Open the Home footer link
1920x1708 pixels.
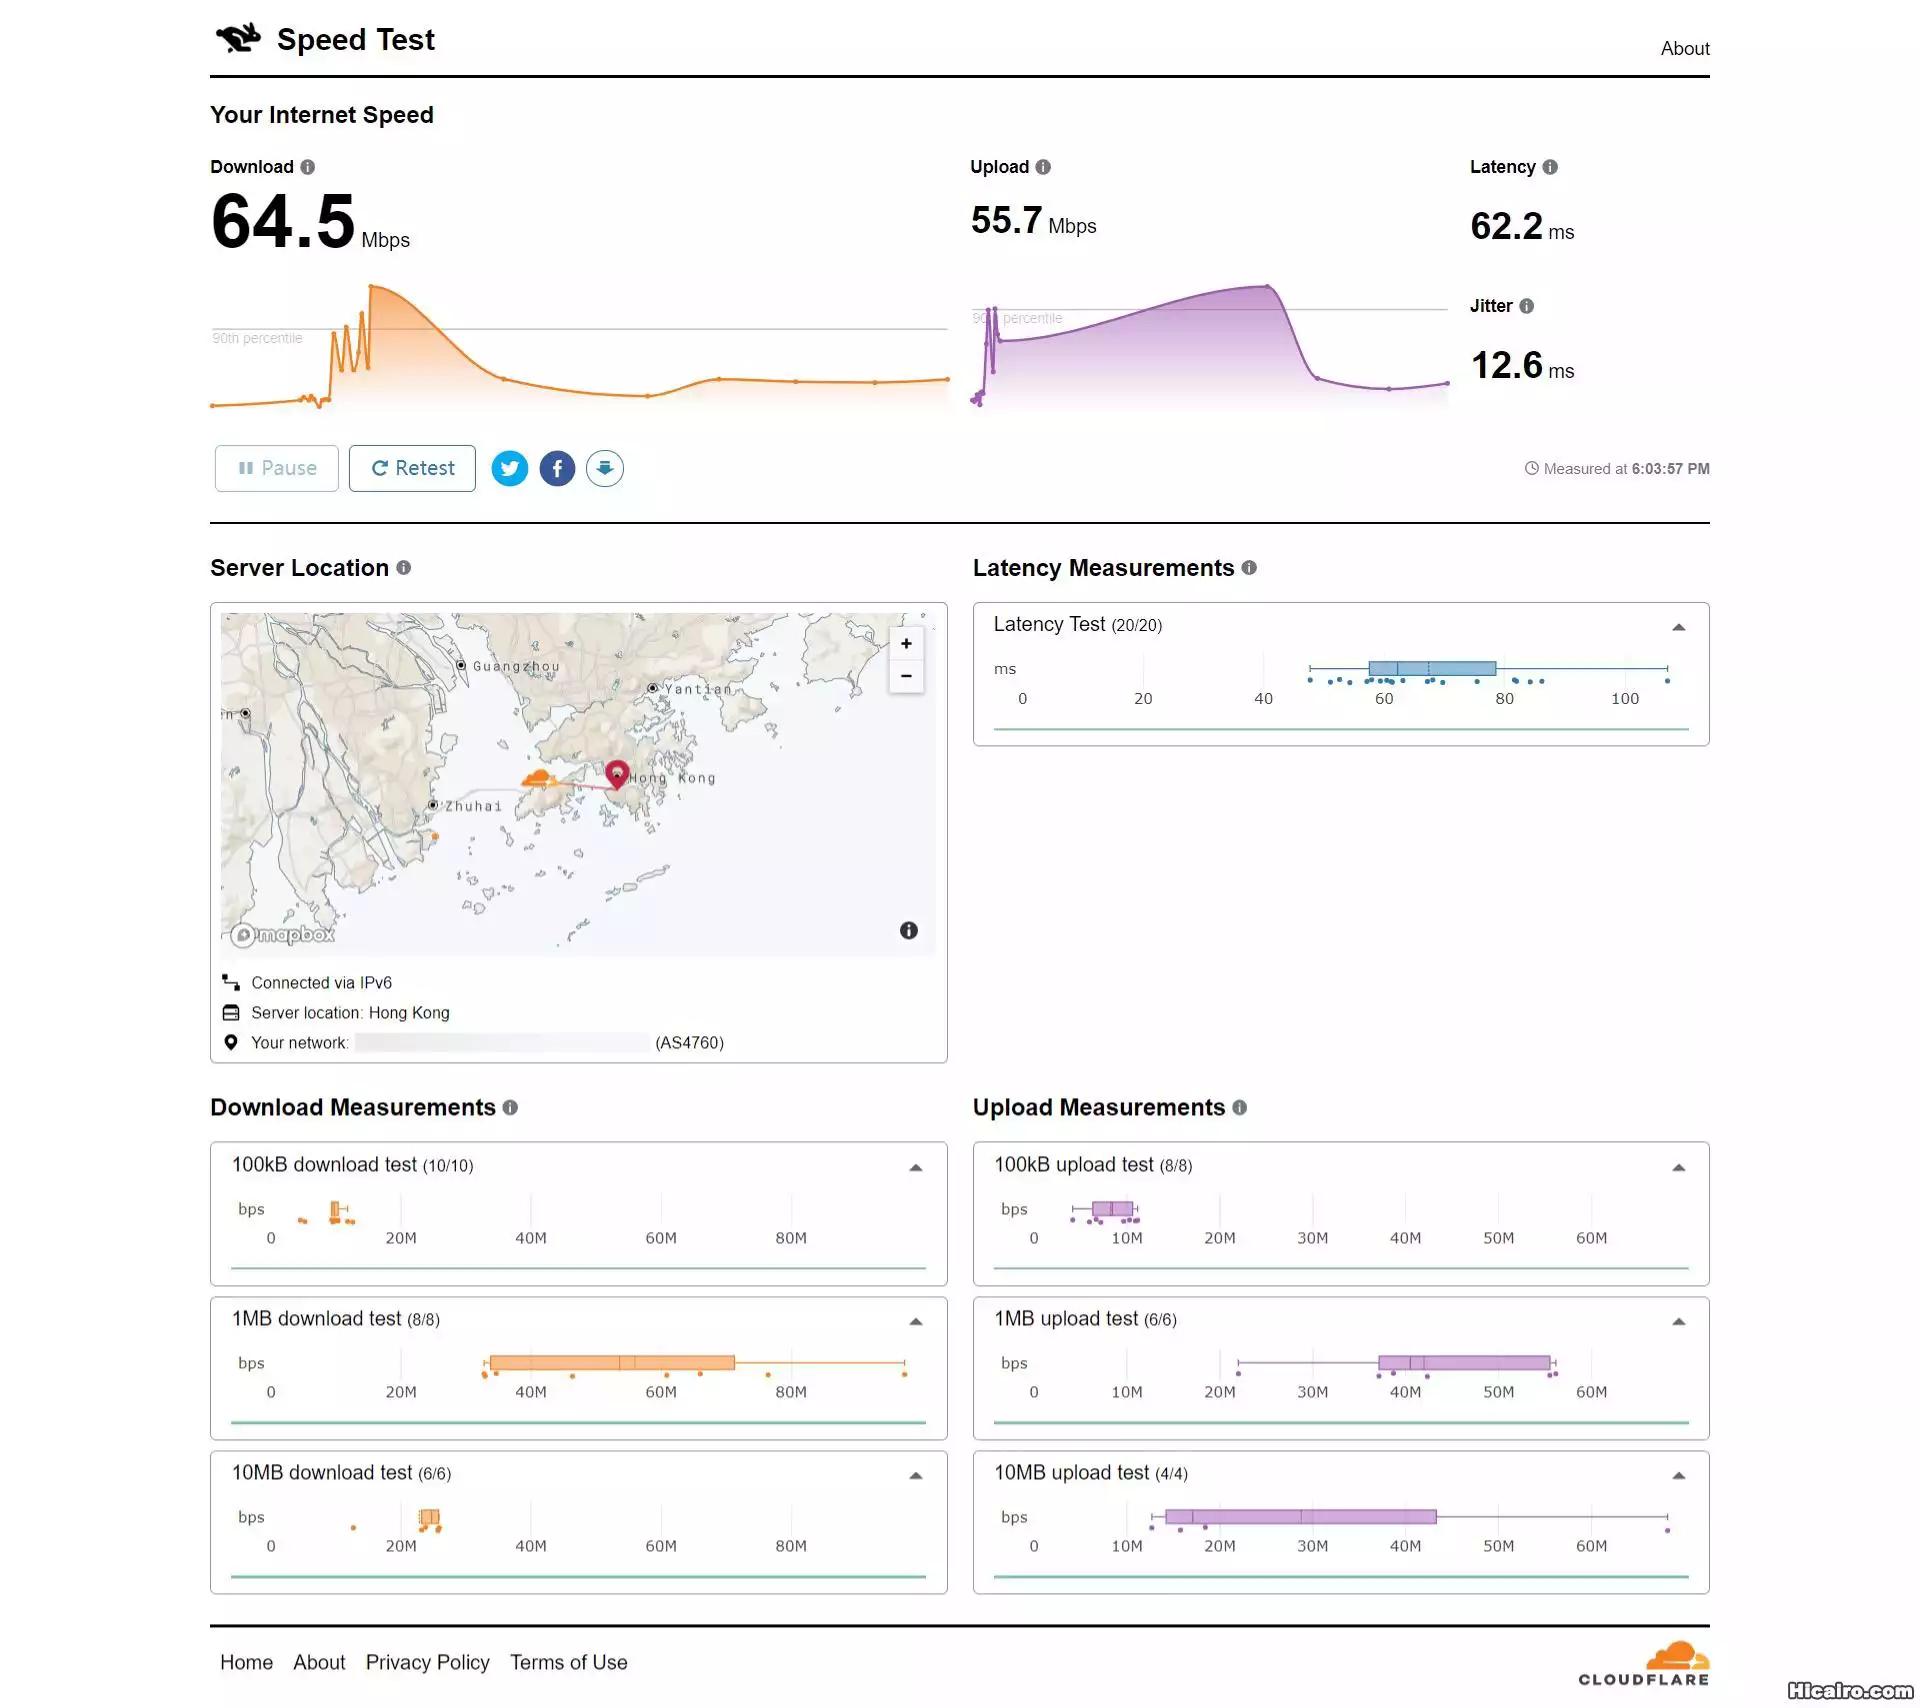[x=246, y=1662]
